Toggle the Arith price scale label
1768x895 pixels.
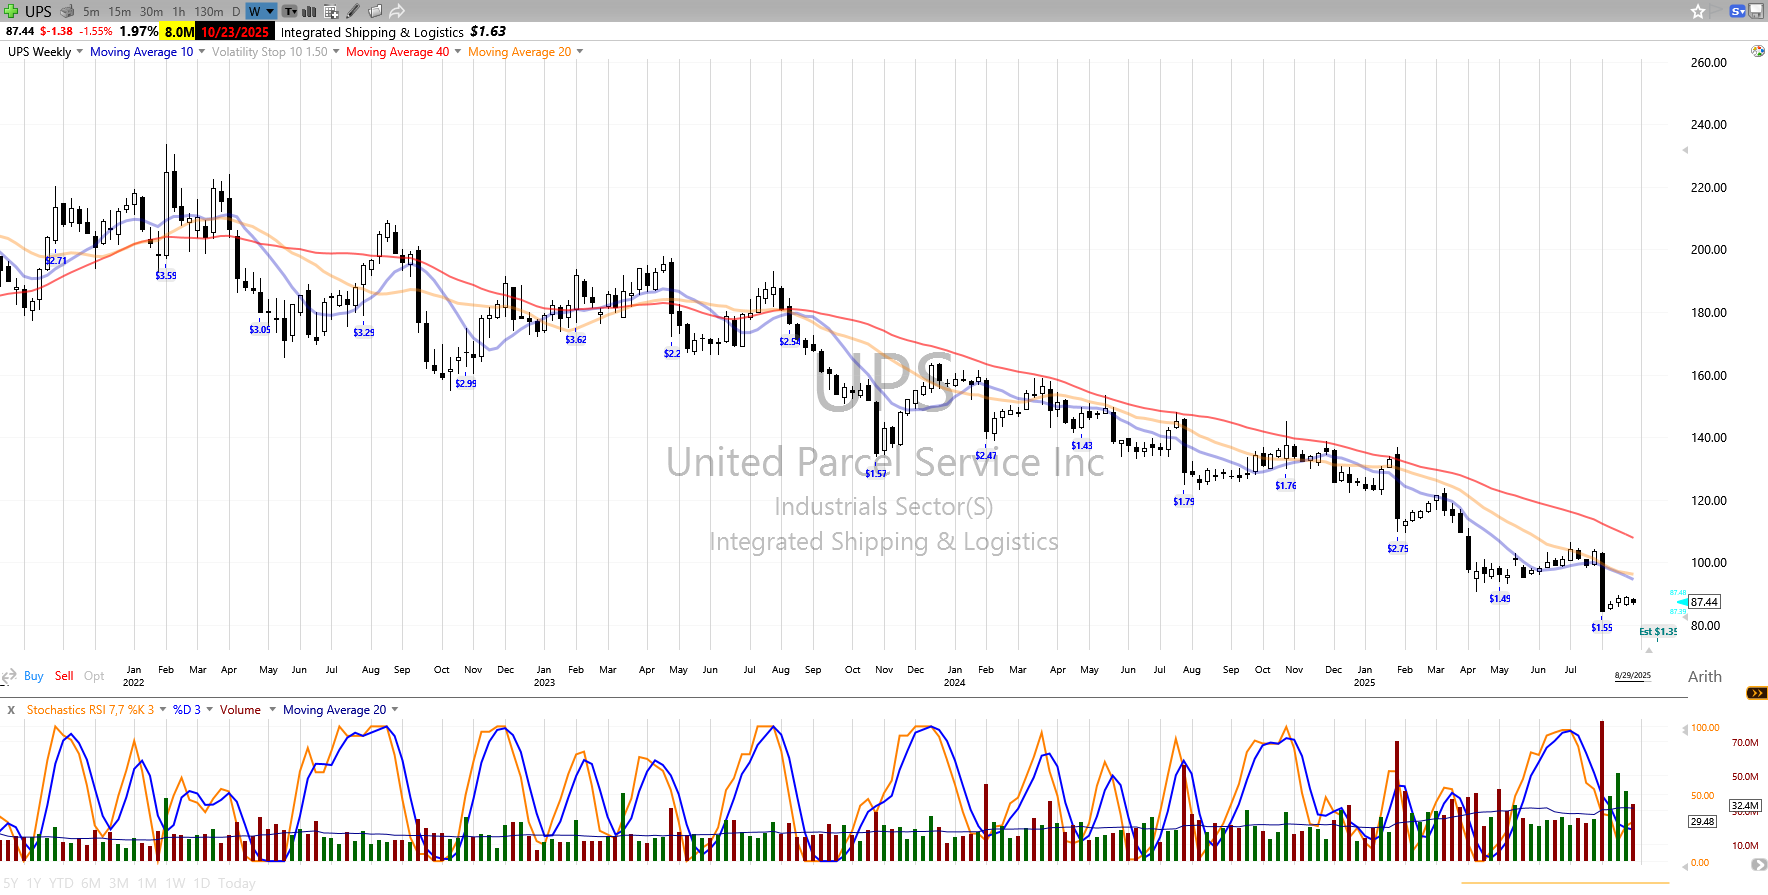1705,677
